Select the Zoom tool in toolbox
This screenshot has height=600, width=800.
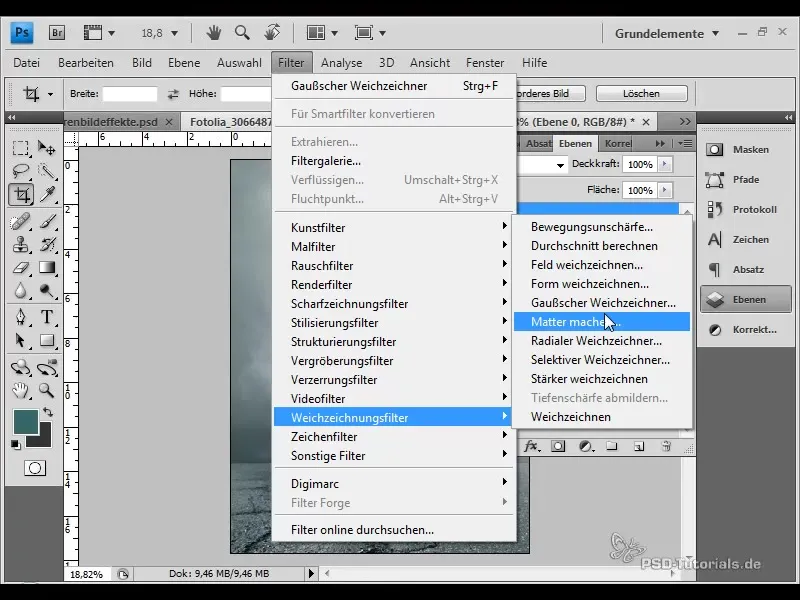pyautogui.click(x=47, y=390)
